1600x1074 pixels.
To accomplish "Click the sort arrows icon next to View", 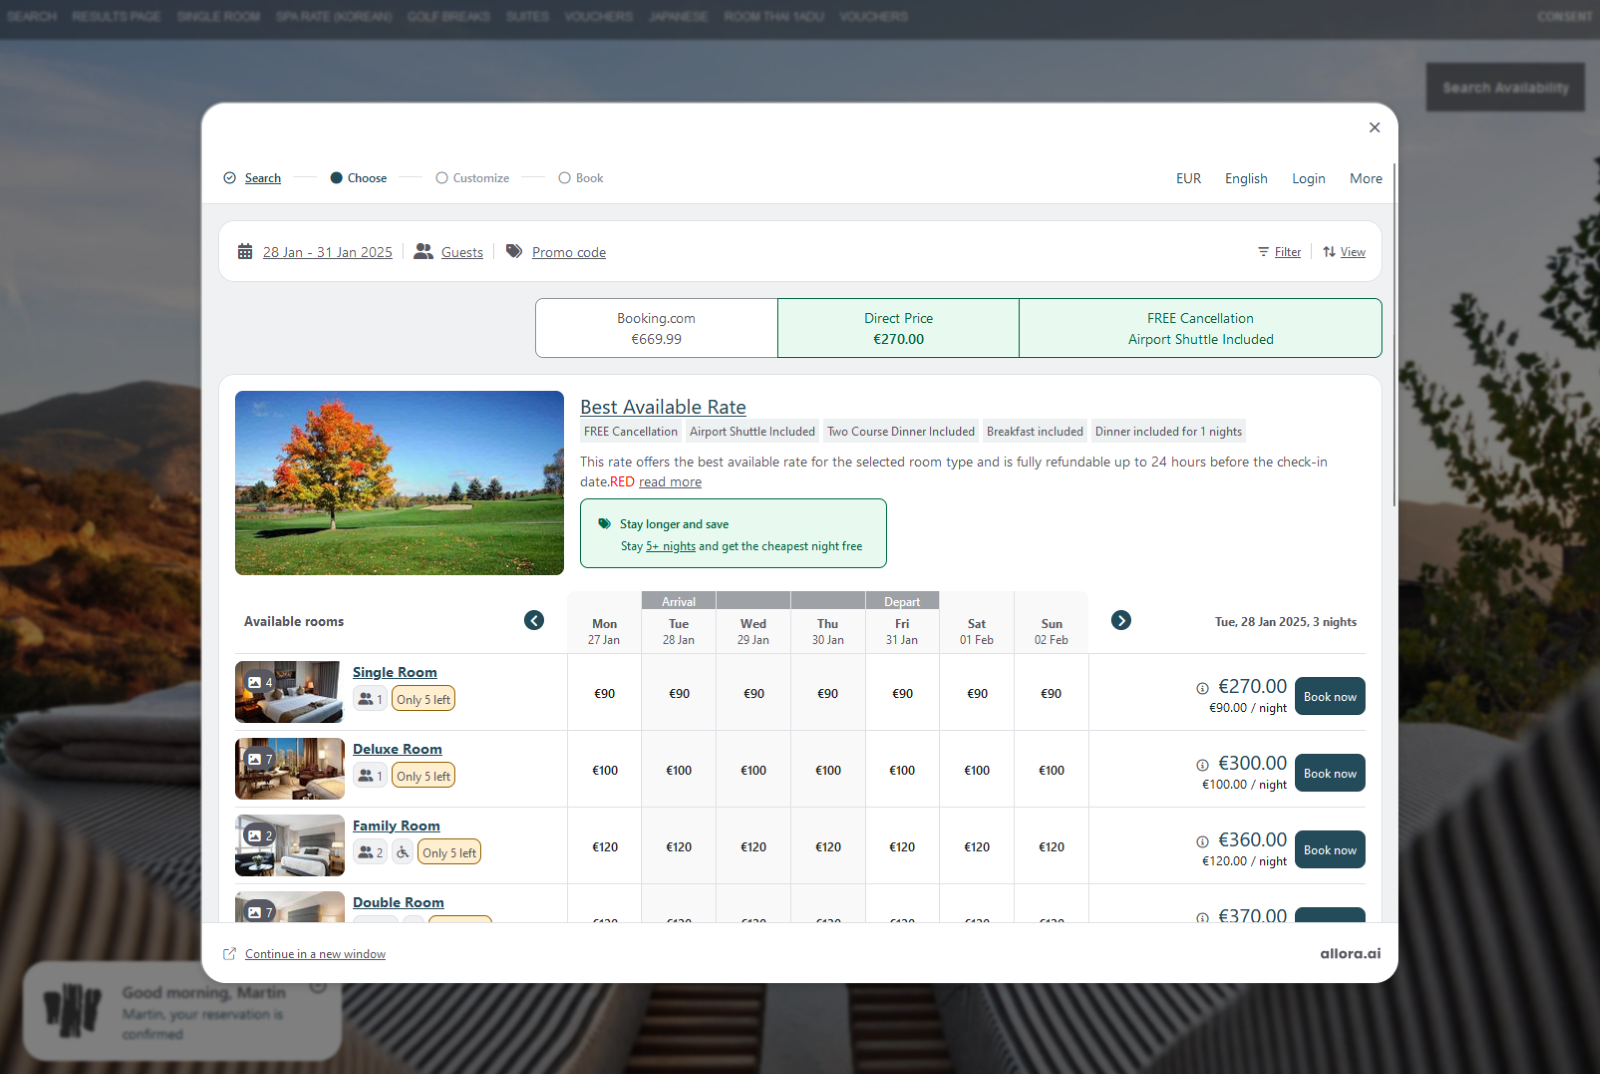I will click(x=1329, y=252).
